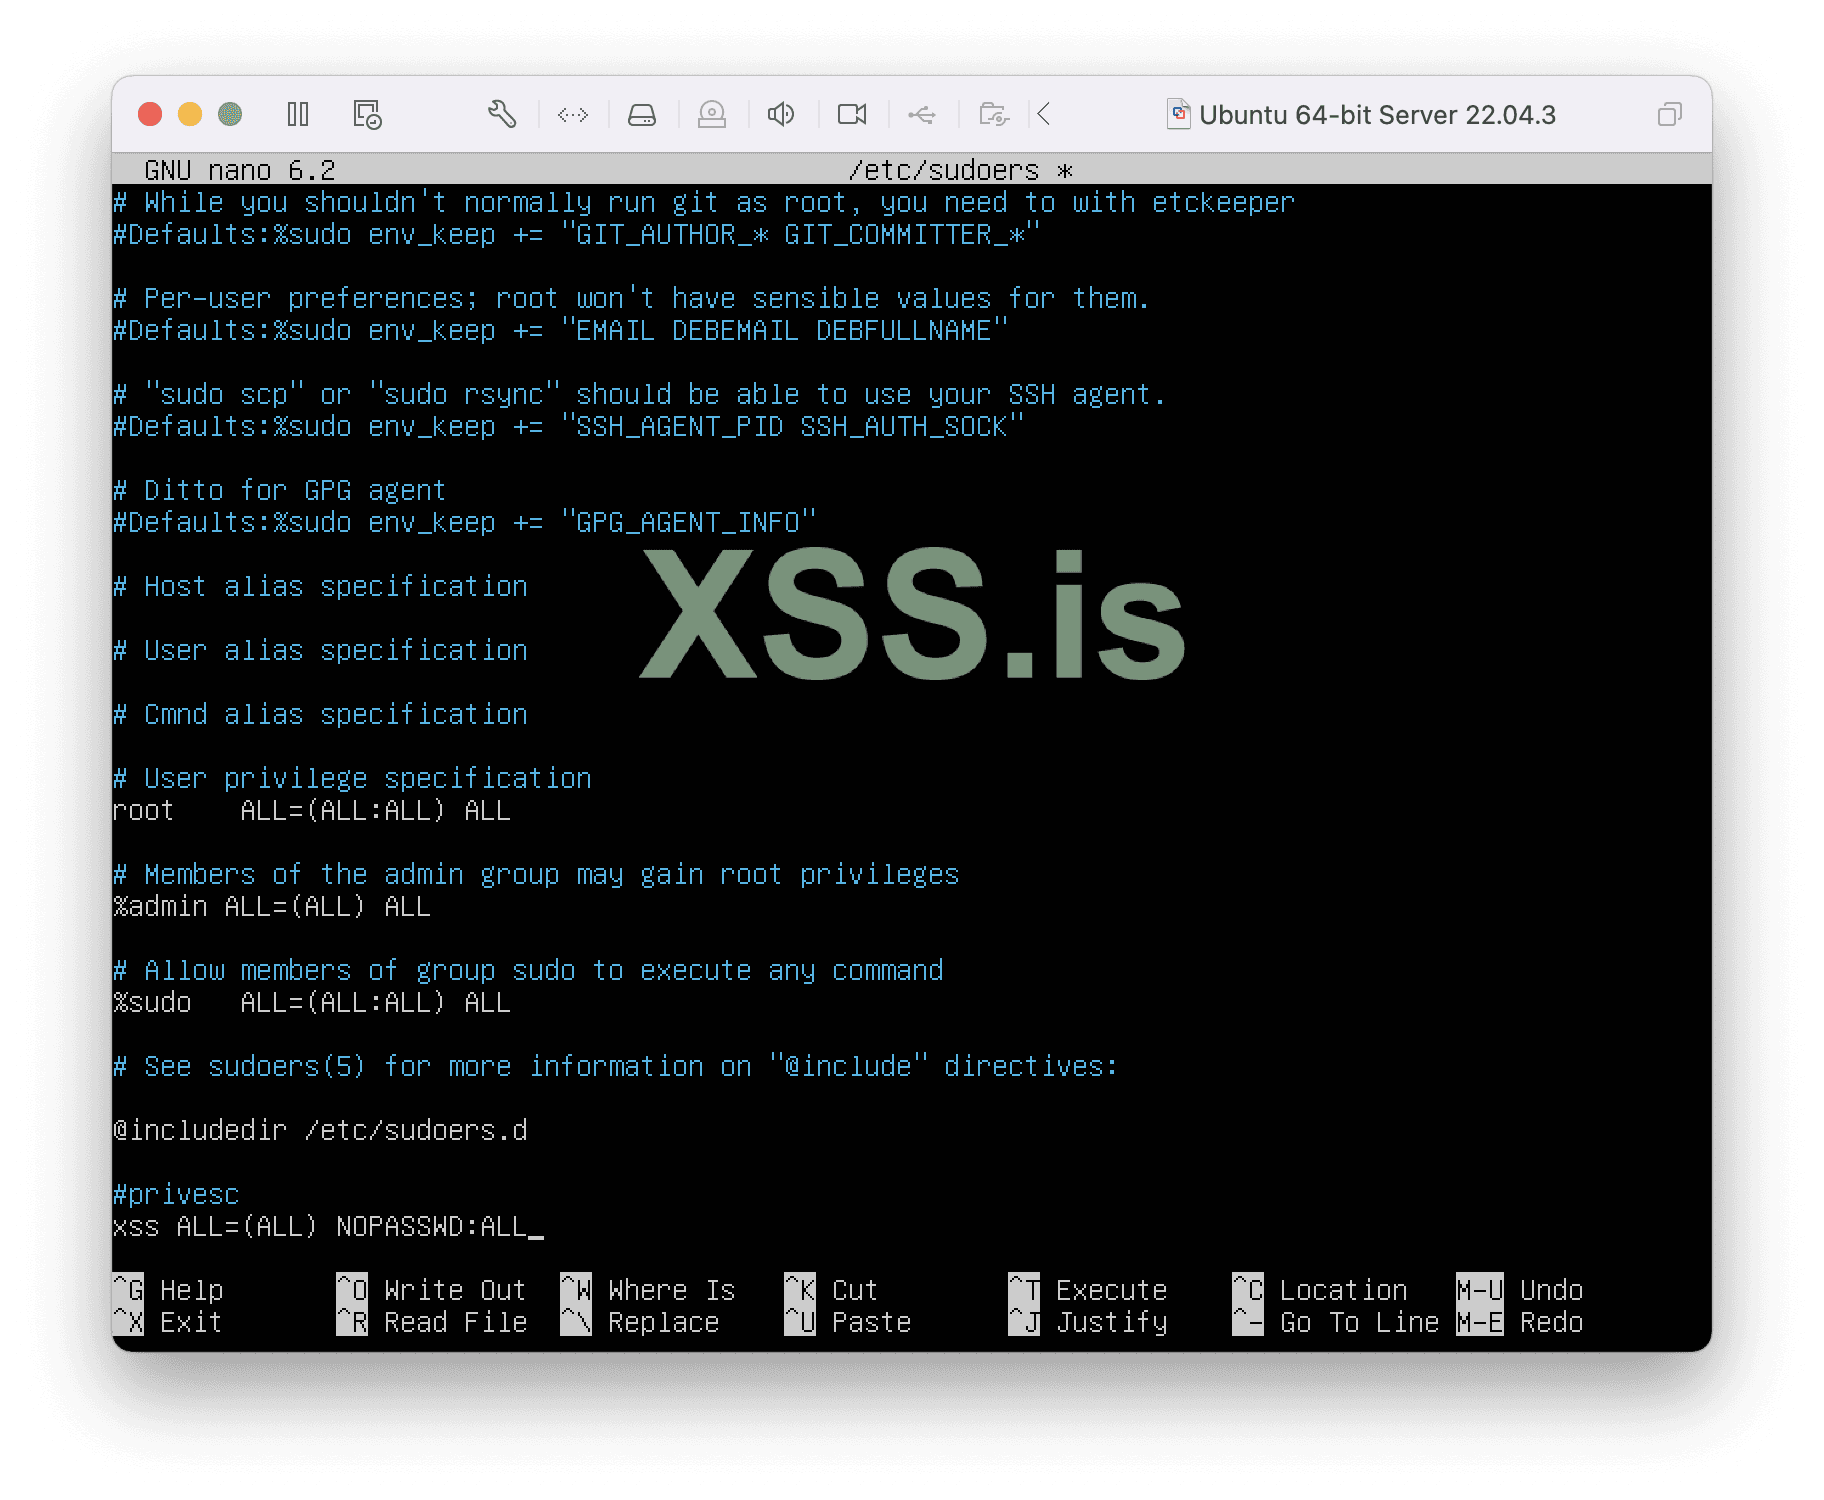Click the "See sudoers(5)" comment line
This screenshot has width=1824, height=1500.
tap(616, 1066)
